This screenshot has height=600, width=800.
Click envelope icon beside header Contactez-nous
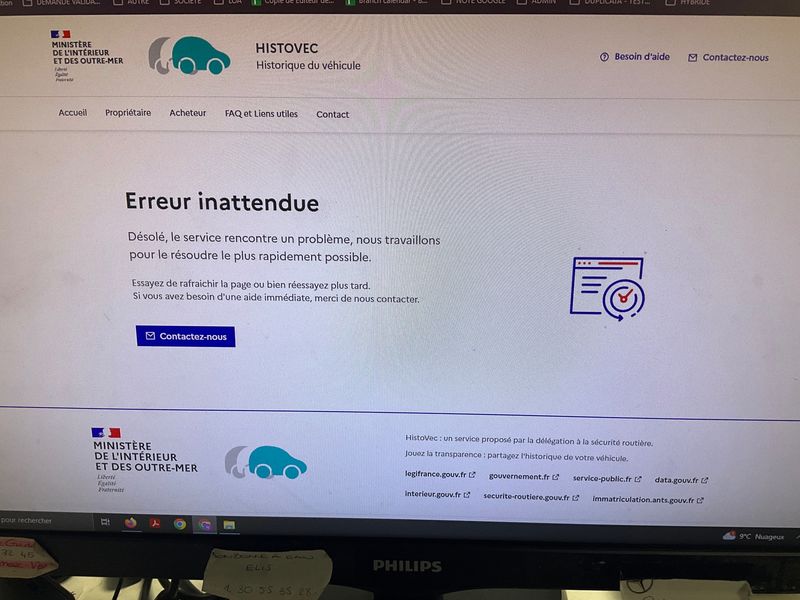click(x=692, y=58)
